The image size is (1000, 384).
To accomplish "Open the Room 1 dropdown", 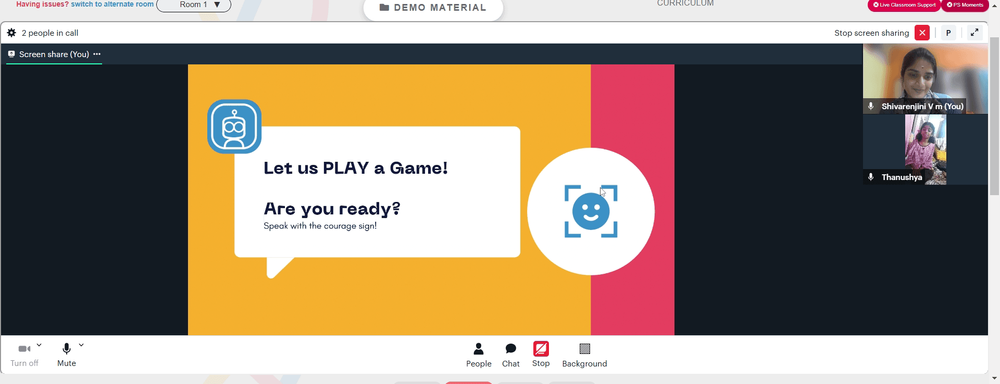I will [x=194, y=5].
